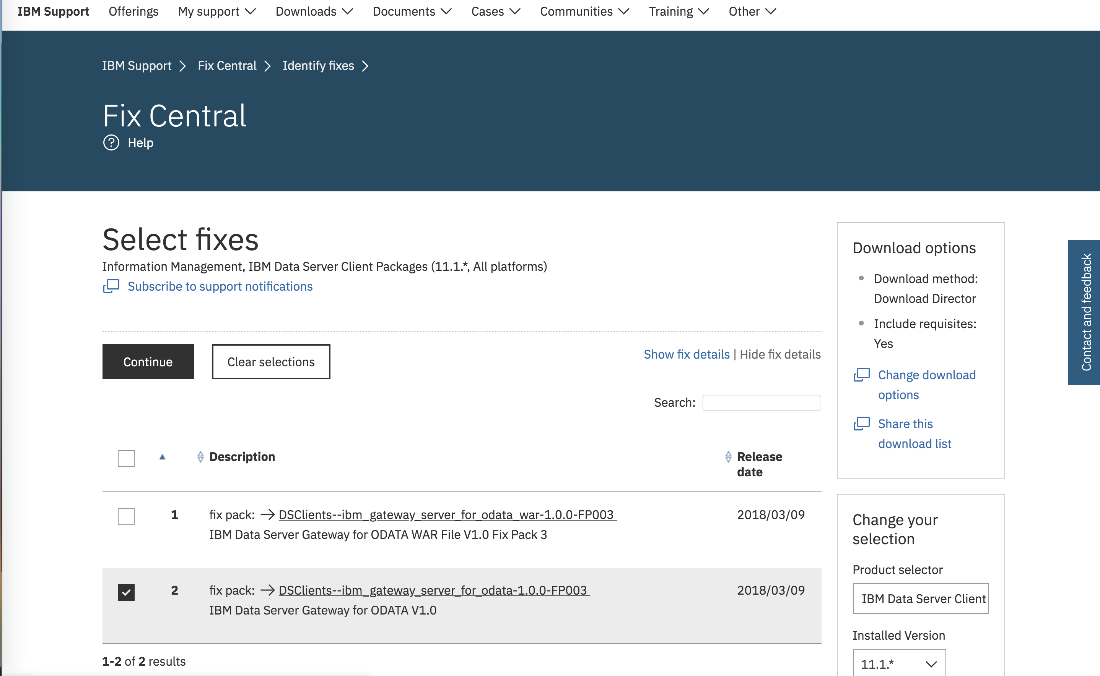Click the Clear selections button
Screen dimensions: 1100x676
pyautogui.click(x=271, y=362)
